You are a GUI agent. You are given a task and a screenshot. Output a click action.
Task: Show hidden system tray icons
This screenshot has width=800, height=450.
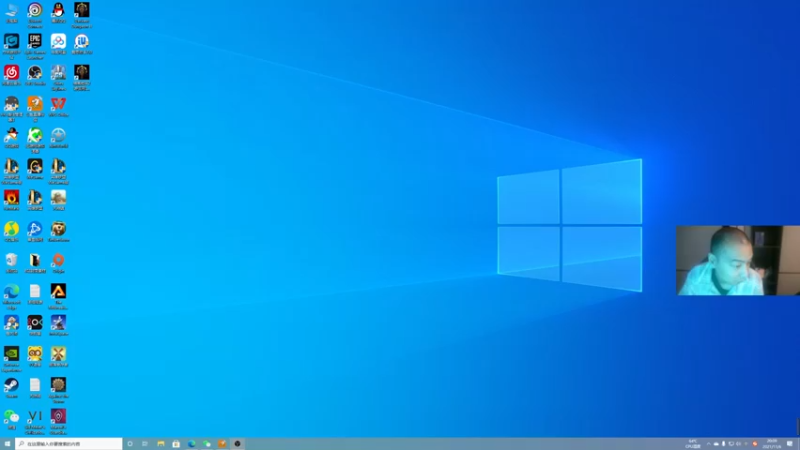(x=708, y=444)
